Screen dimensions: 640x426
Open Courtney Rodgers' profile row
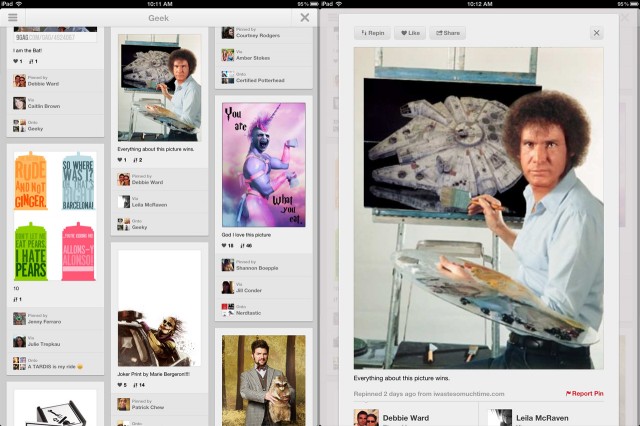tap(264, 33)
